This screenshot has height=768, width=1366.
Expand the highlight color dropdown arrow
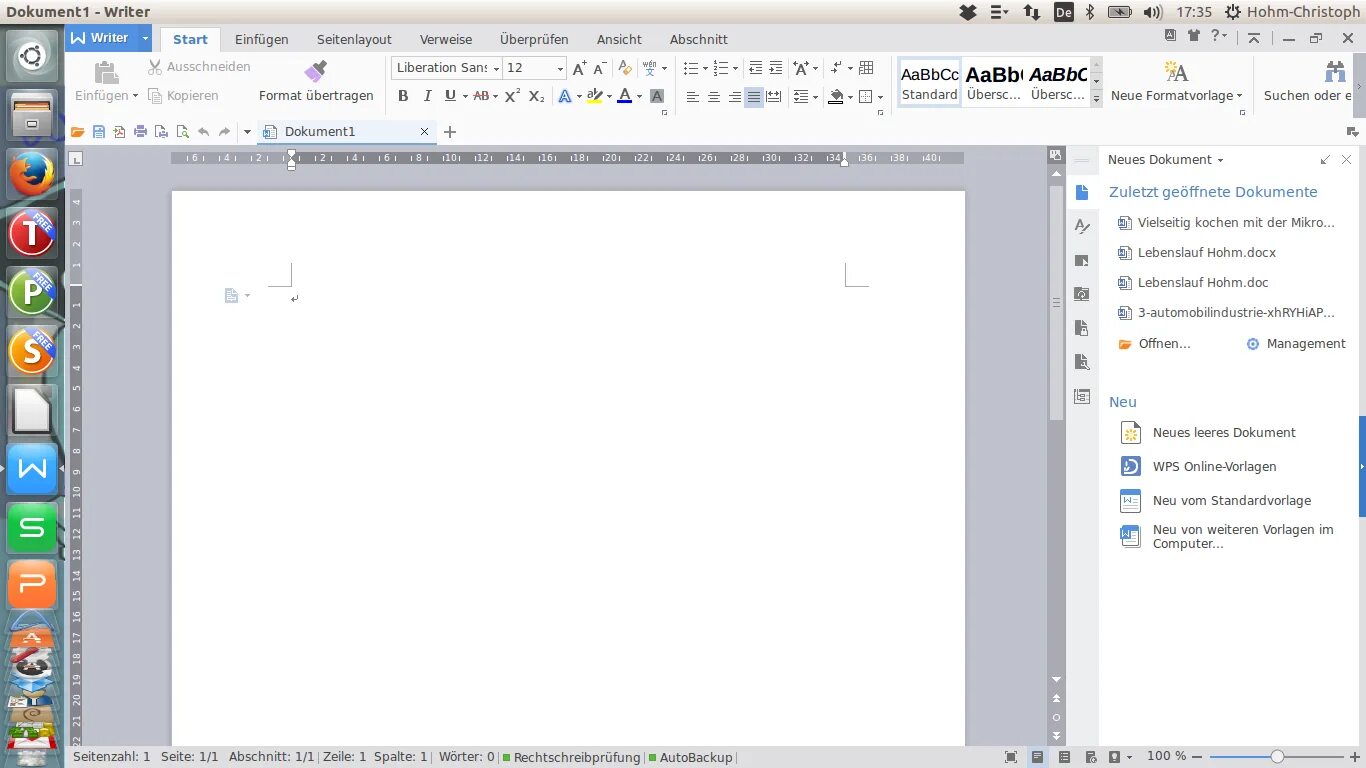point(609,97)
